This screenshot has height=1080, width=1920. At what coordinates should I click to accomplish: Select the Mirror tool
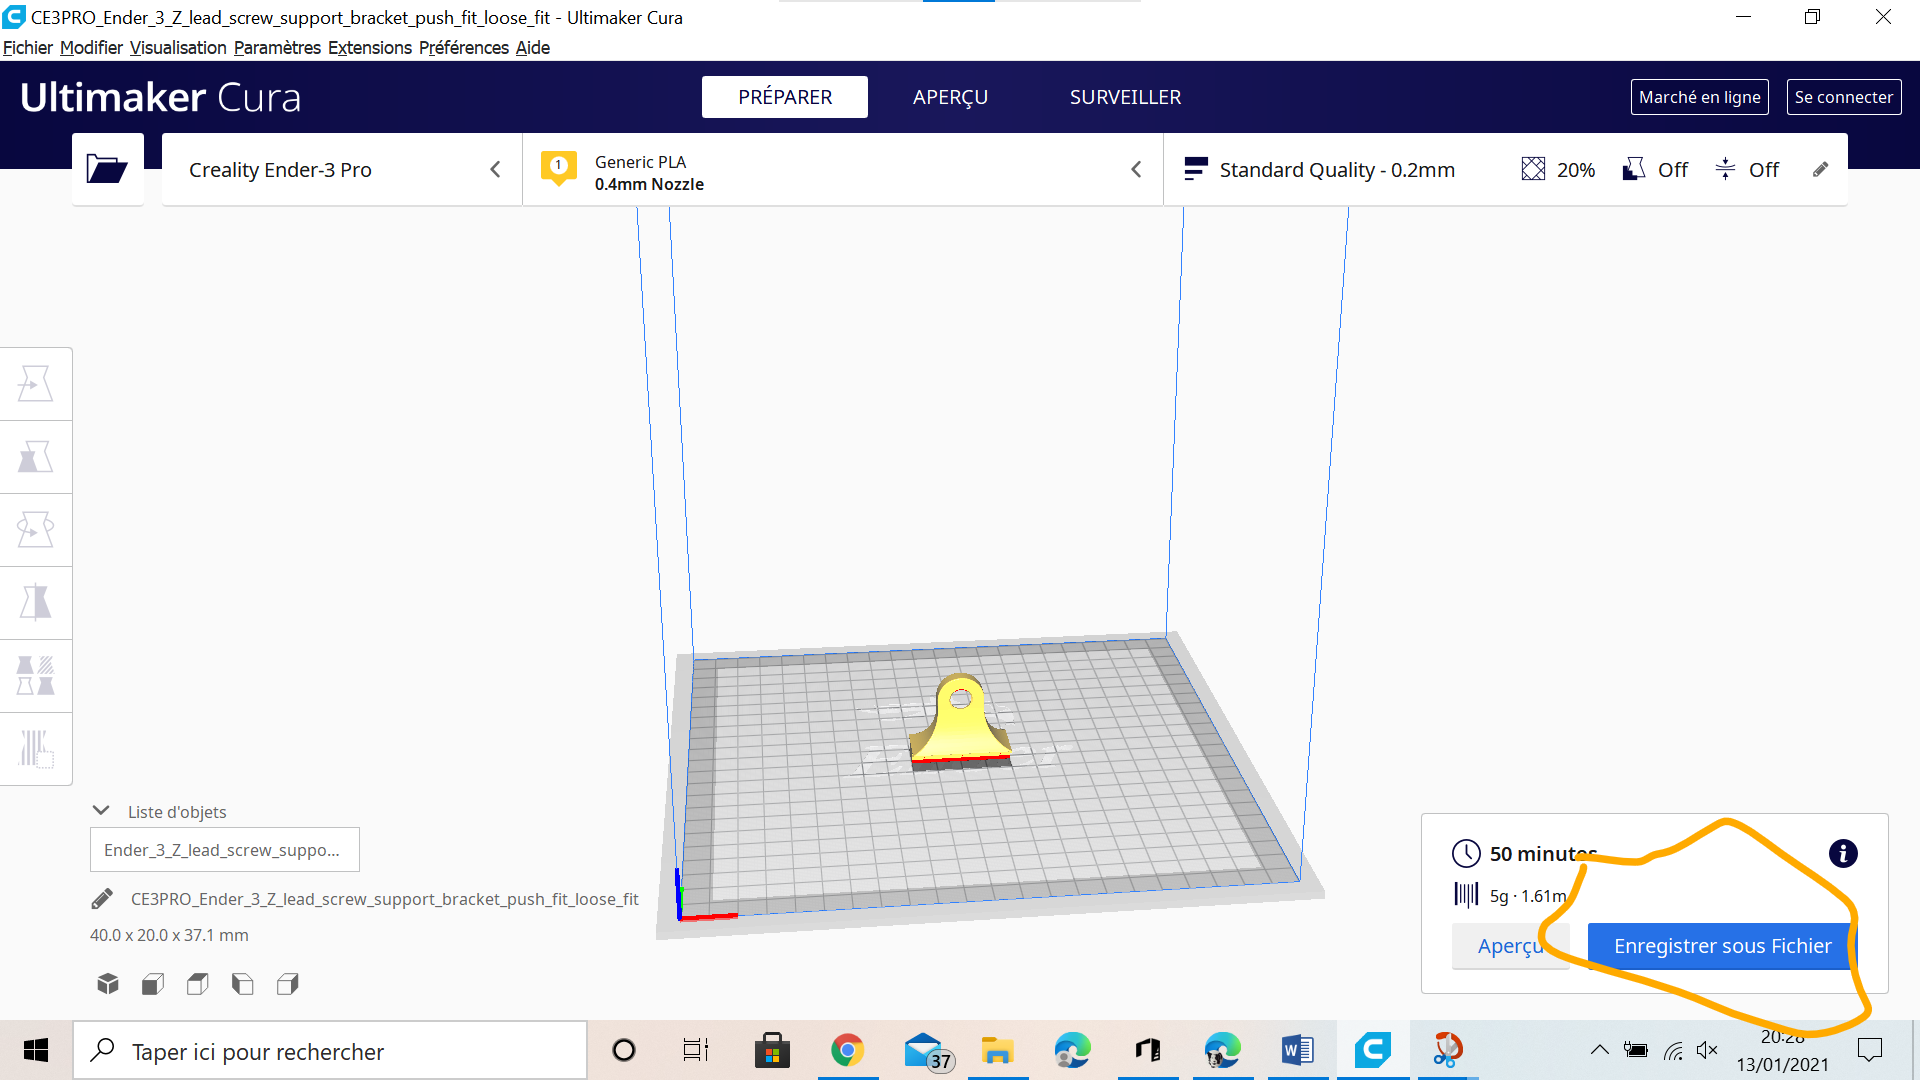click(x=35, y=603)
